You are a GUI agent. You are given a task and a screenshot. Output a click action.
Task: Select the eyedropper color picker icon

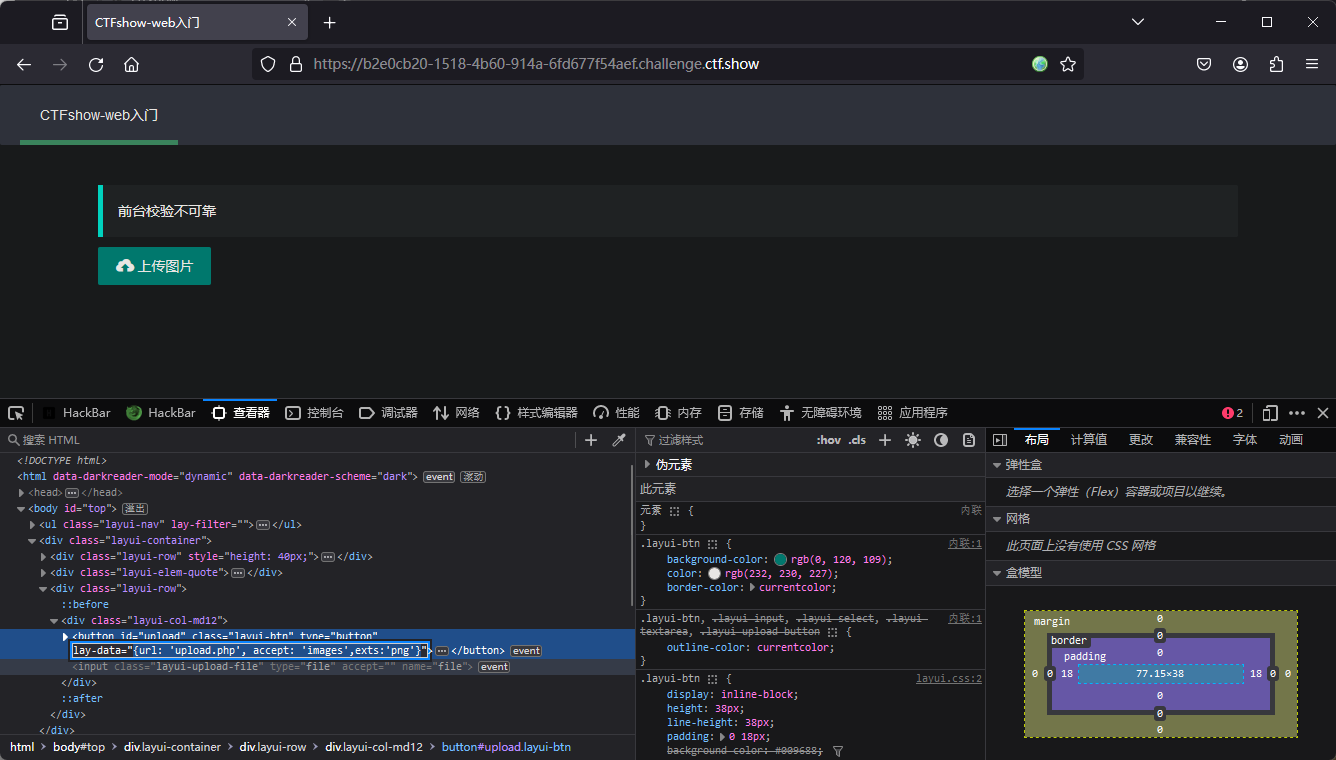[x=618, y=440]
